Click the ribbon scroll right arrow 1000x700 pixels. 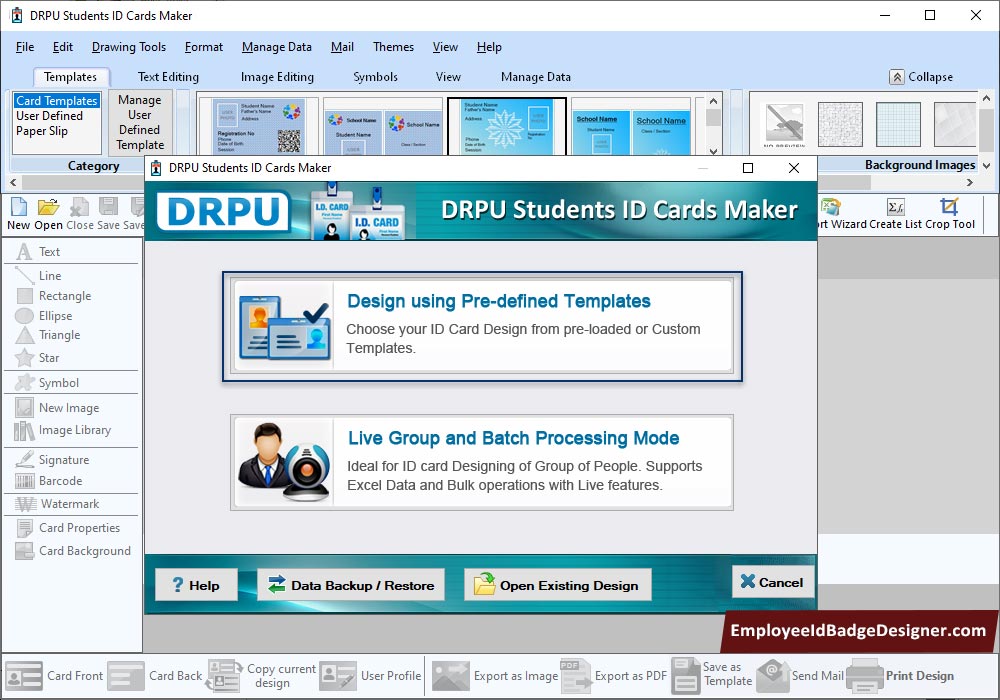970,183
